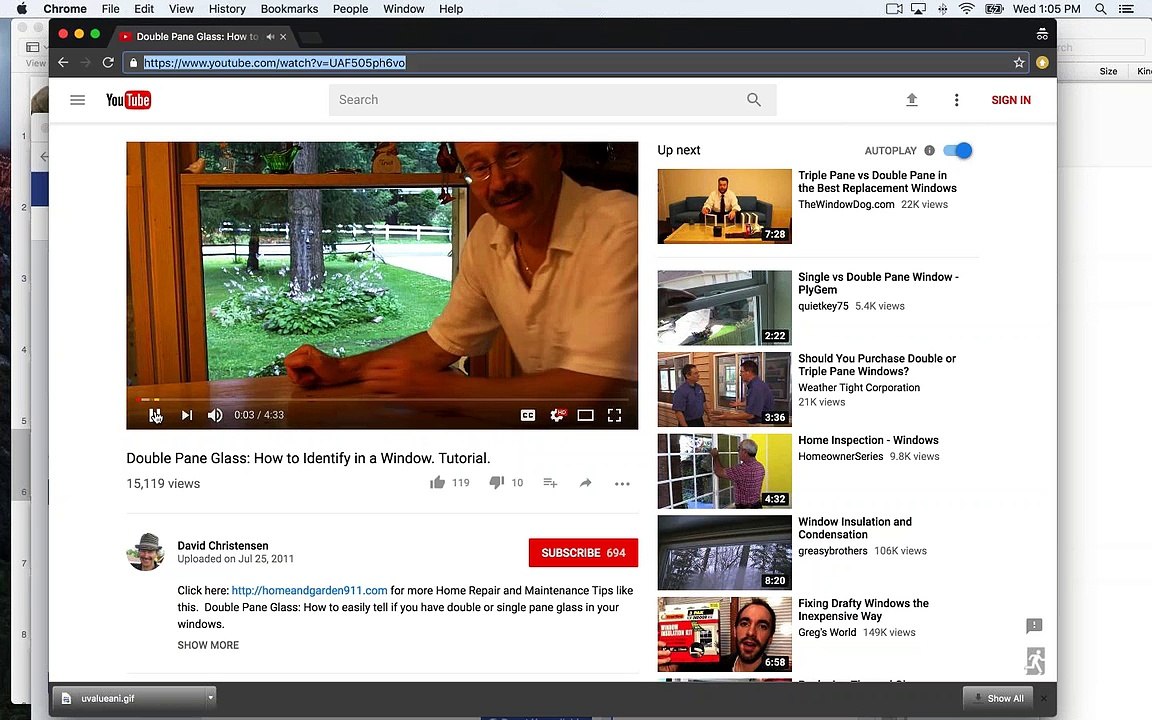Share the video via arrow icon
The image size is (1152, 720).
tap(586, 483)
